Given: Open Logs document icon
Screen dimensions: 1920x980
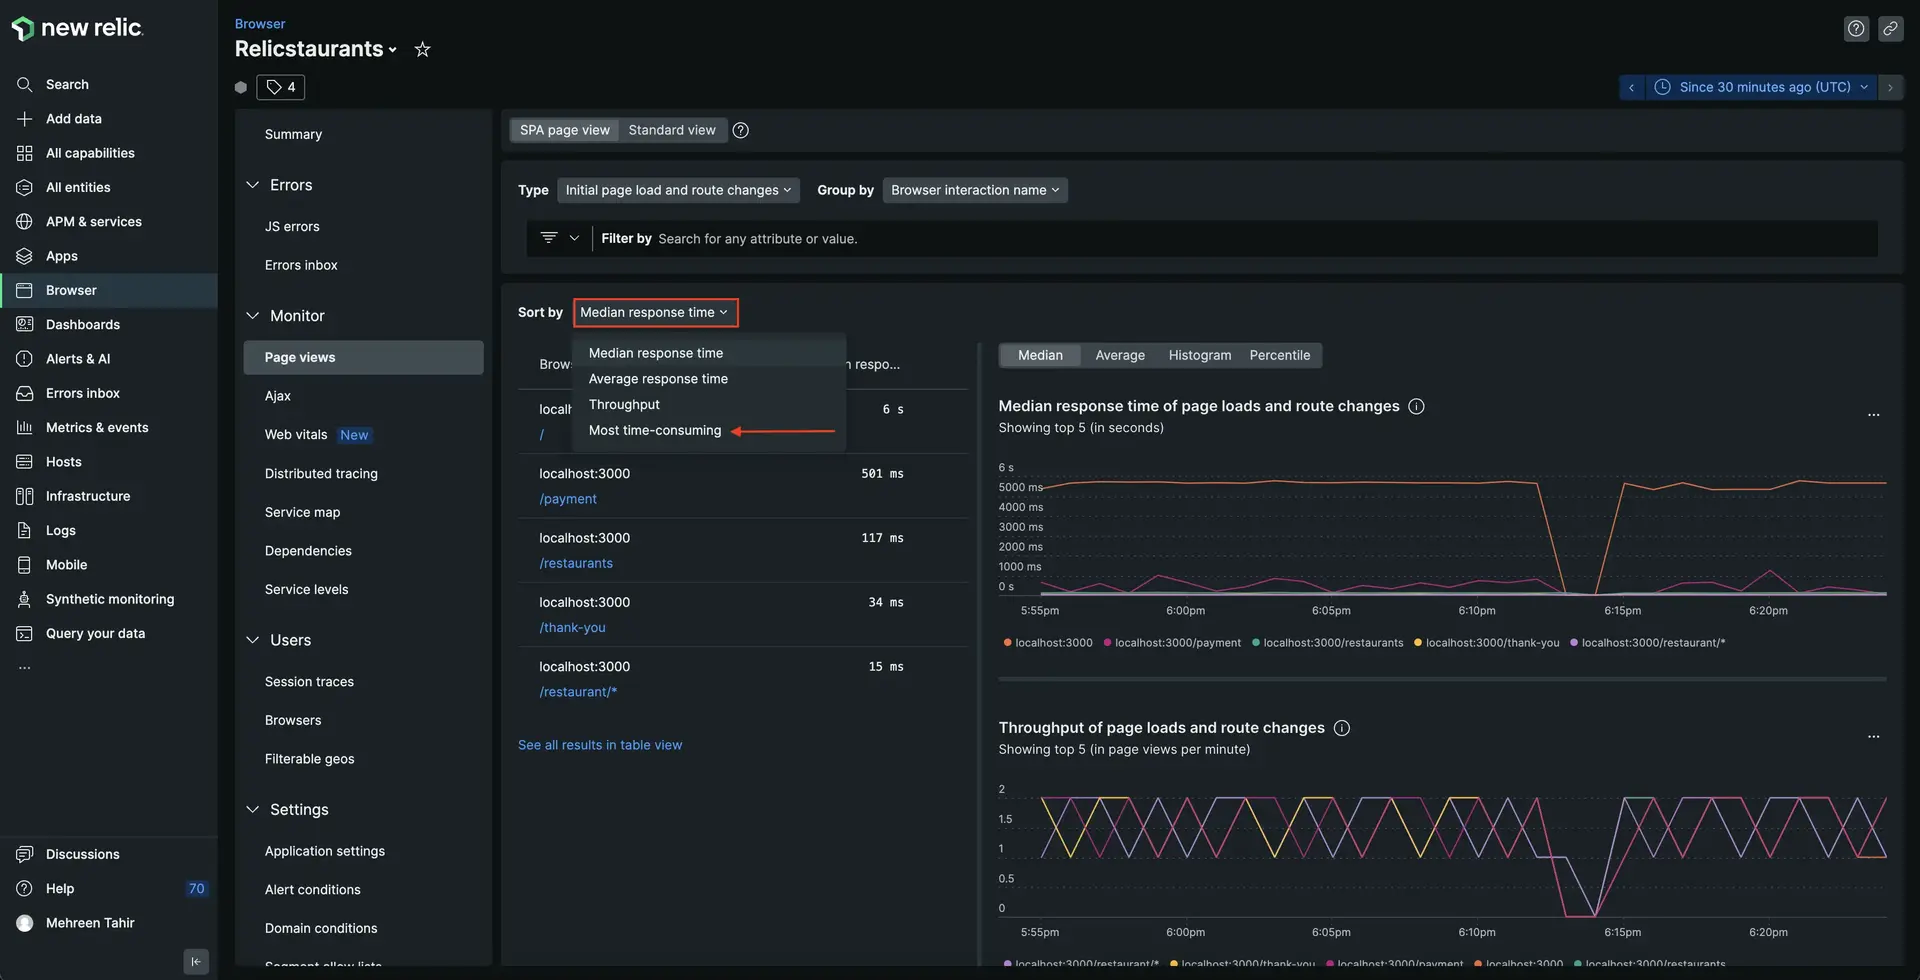Looking at the screenshot, I should point(25,530).
